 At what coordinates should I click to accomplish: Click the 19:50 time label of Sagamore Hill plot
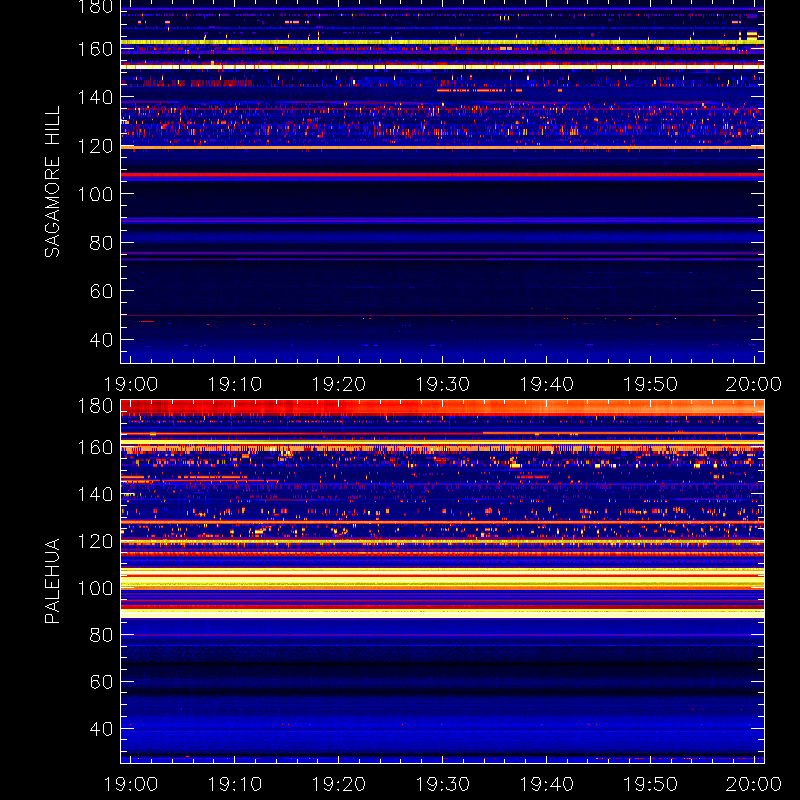(x=651, y=384)
